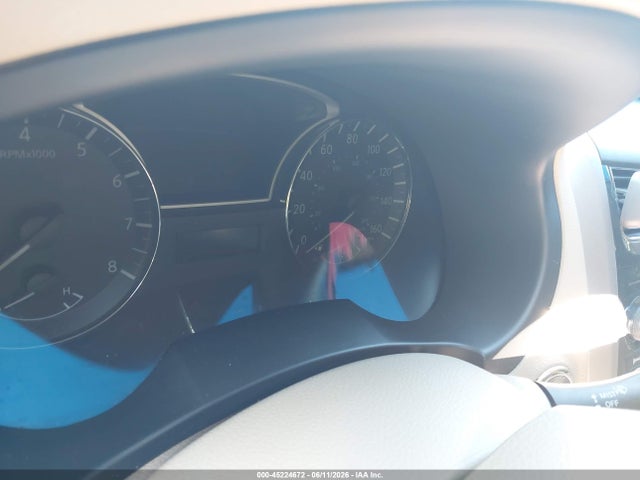Click the number 7 on tachometer
This screenshot has height=480, width=640.
129,224
